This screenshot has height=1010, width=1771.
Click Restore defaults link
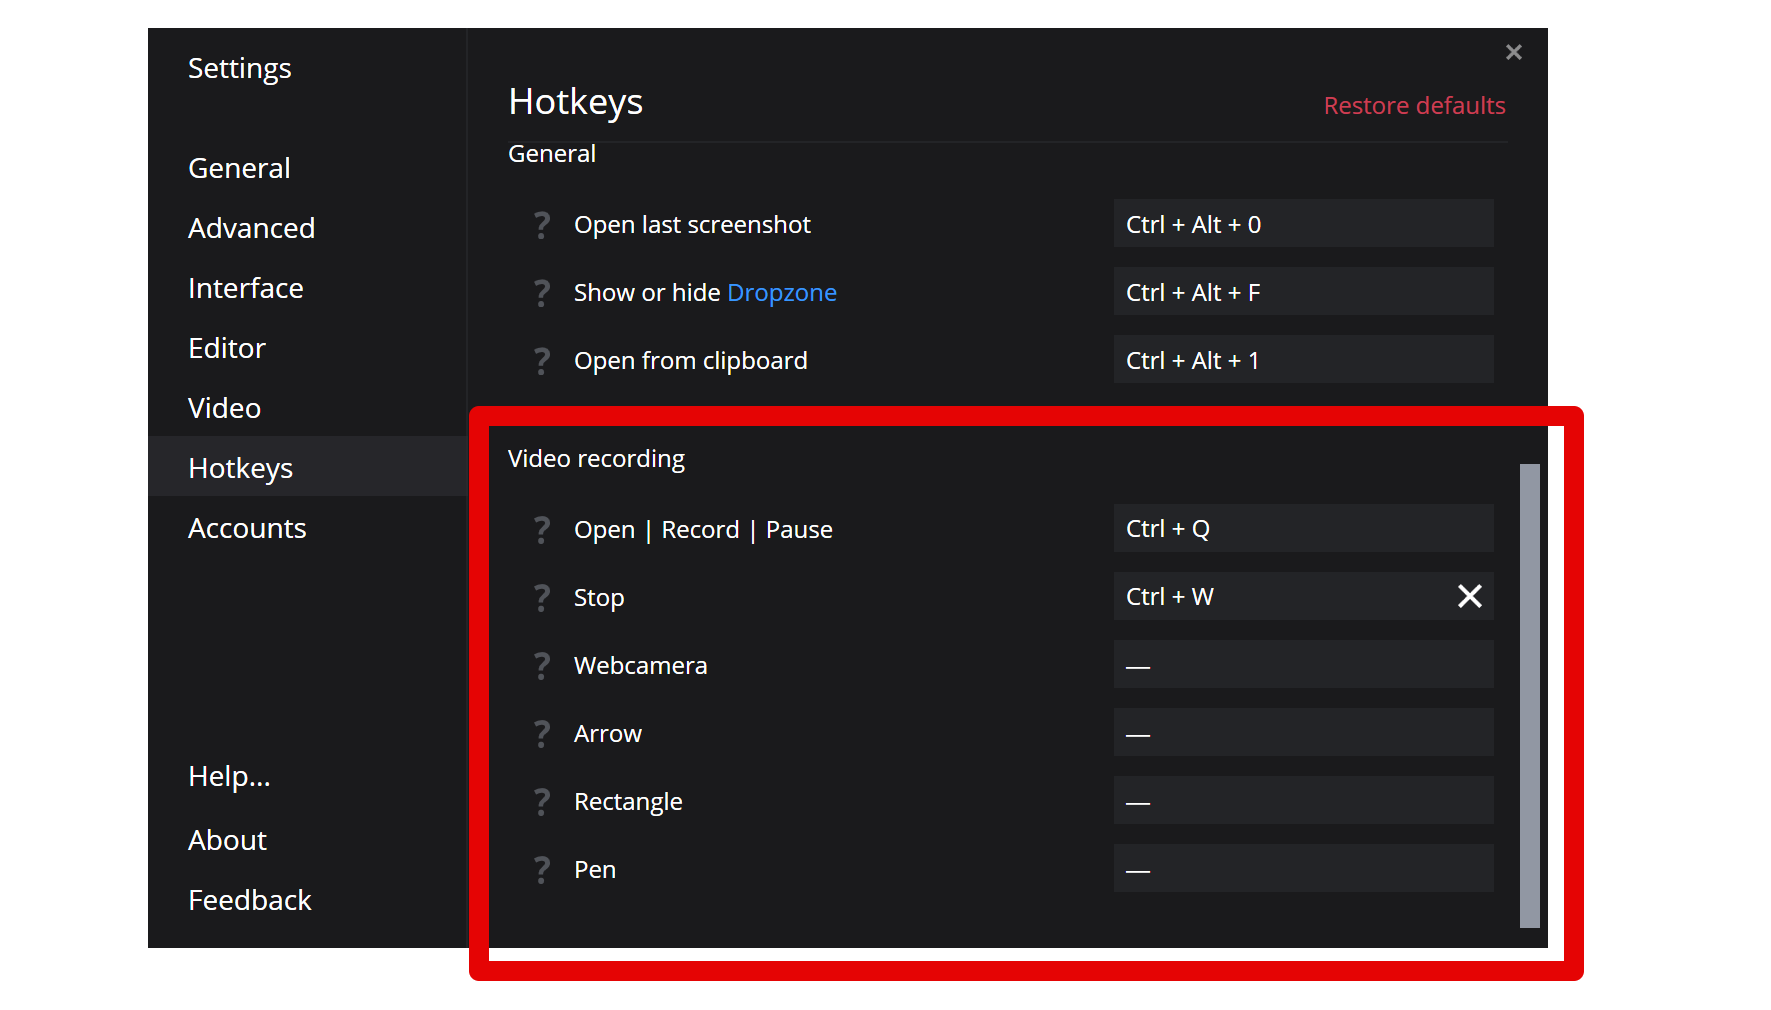pos(1414,105)
